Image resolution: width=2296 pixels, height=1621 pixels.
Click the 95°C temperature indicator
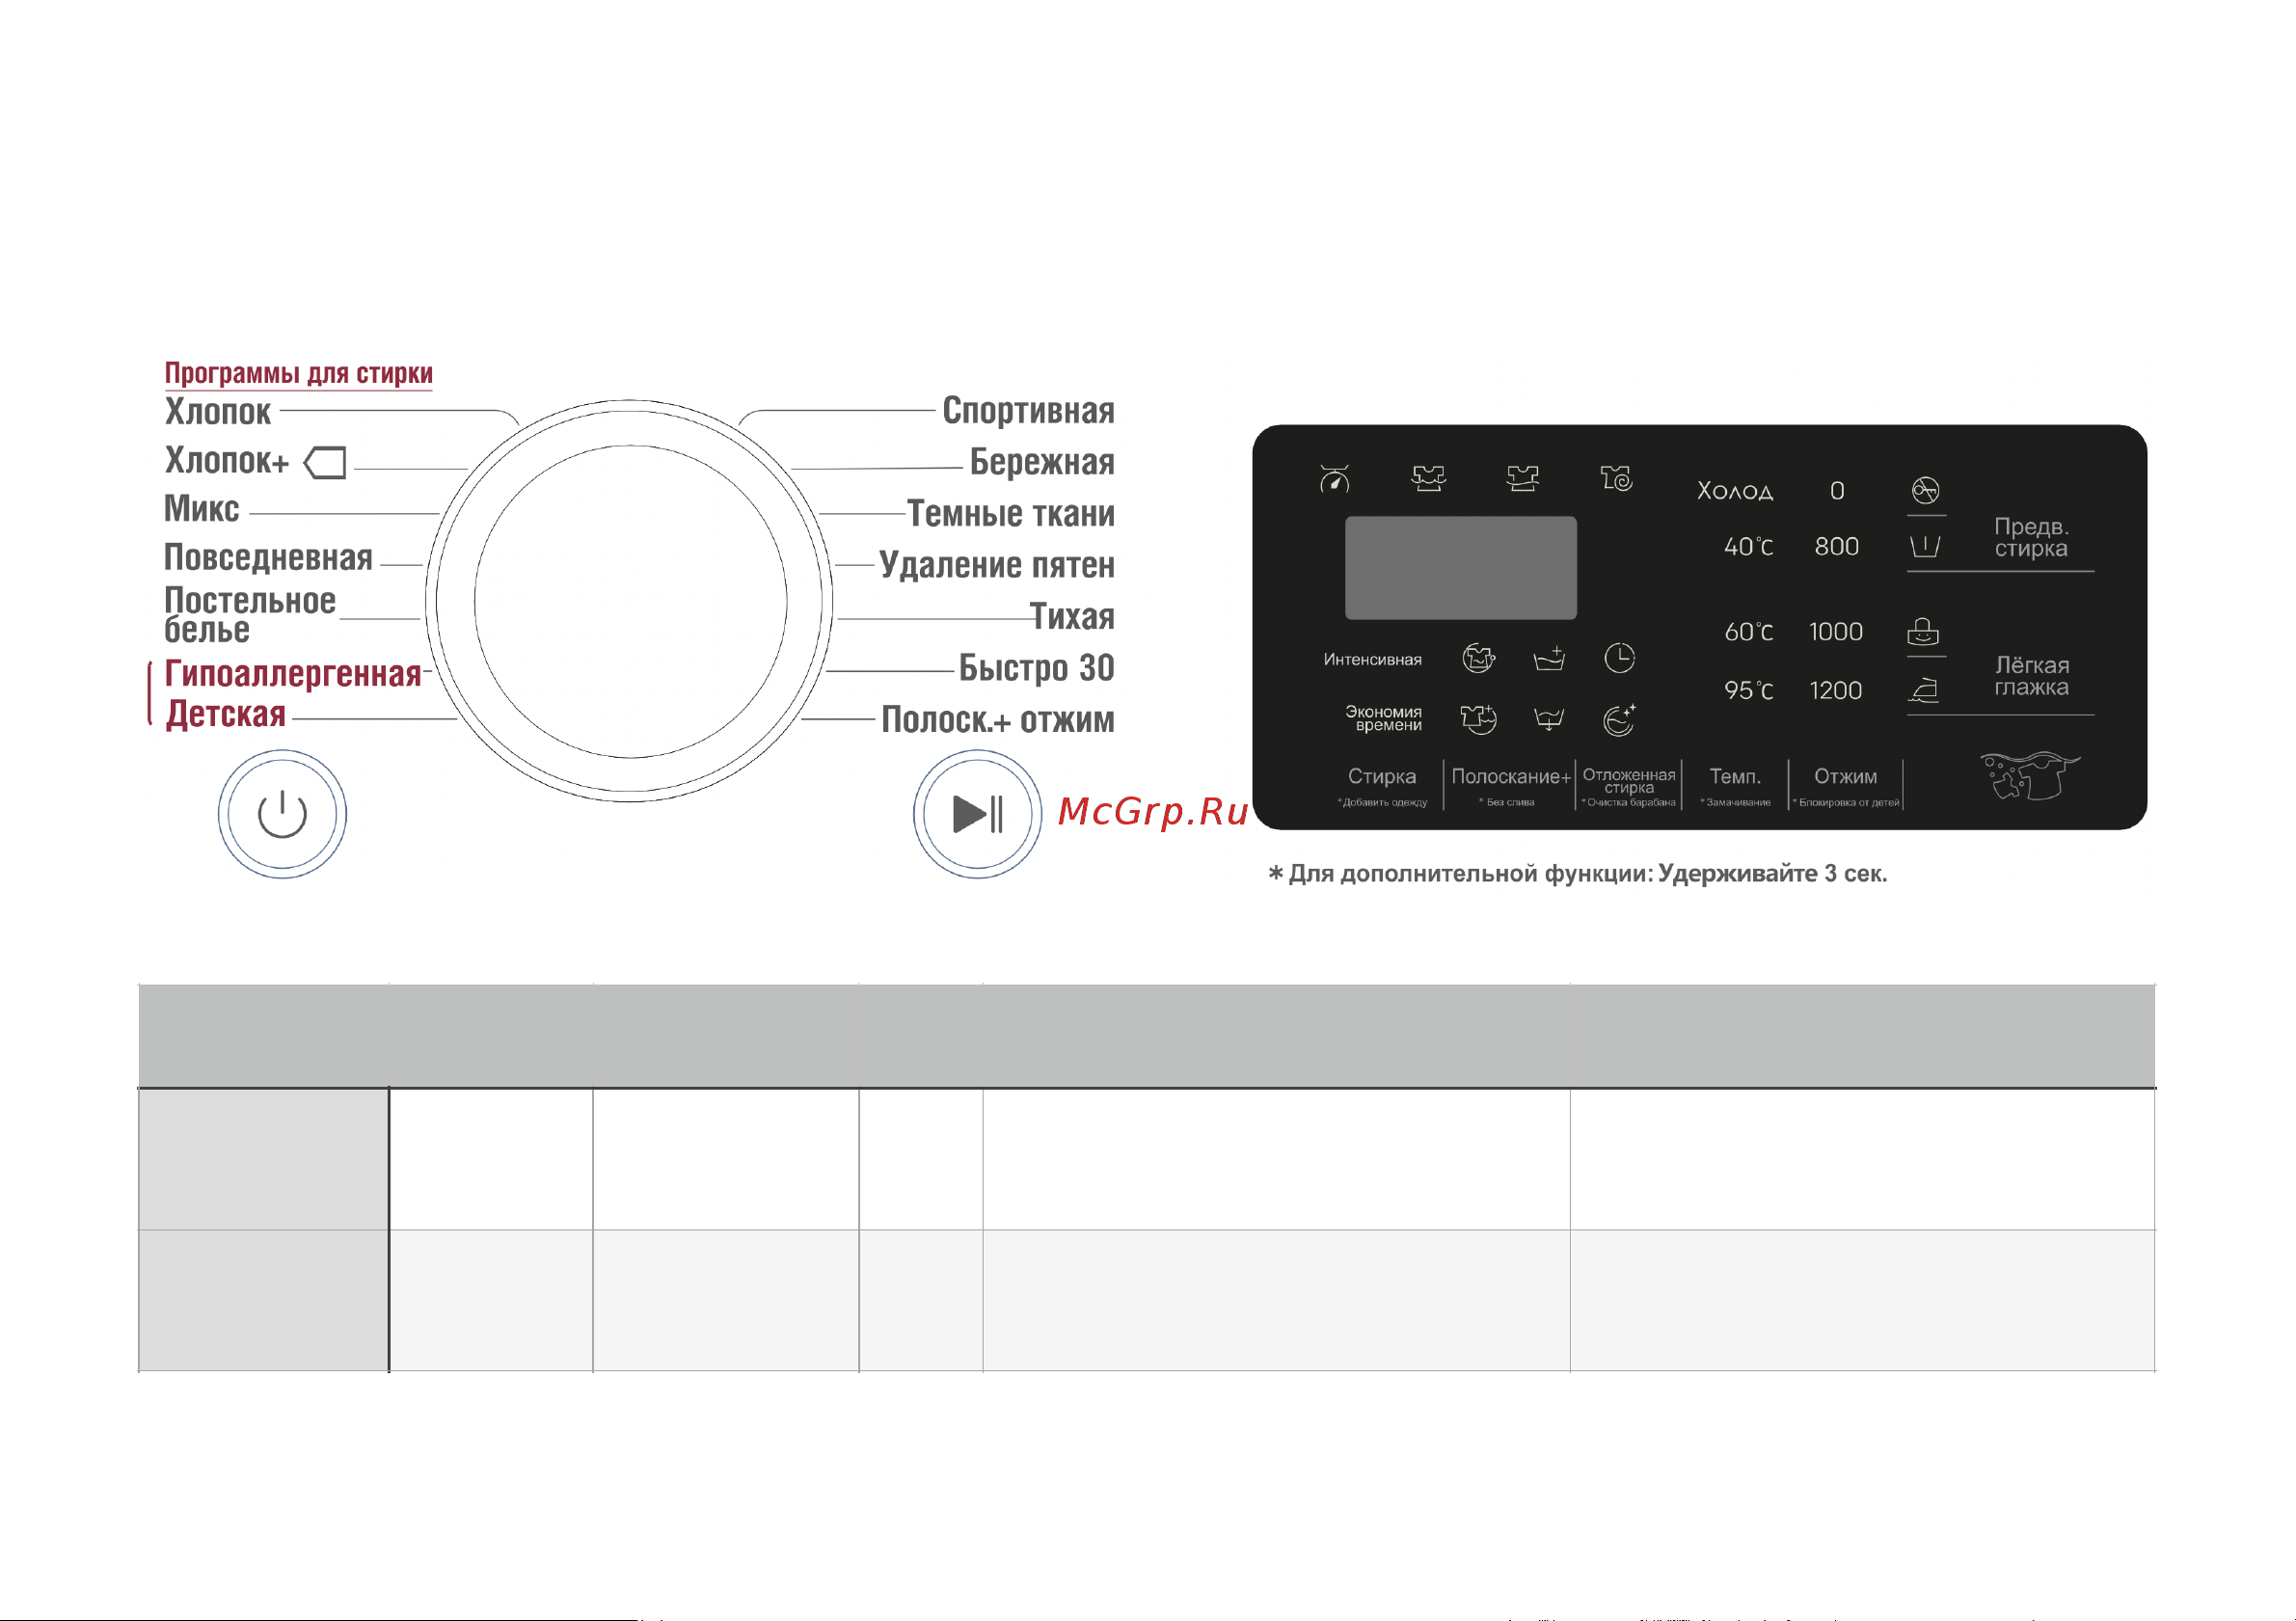[1748, 691]
